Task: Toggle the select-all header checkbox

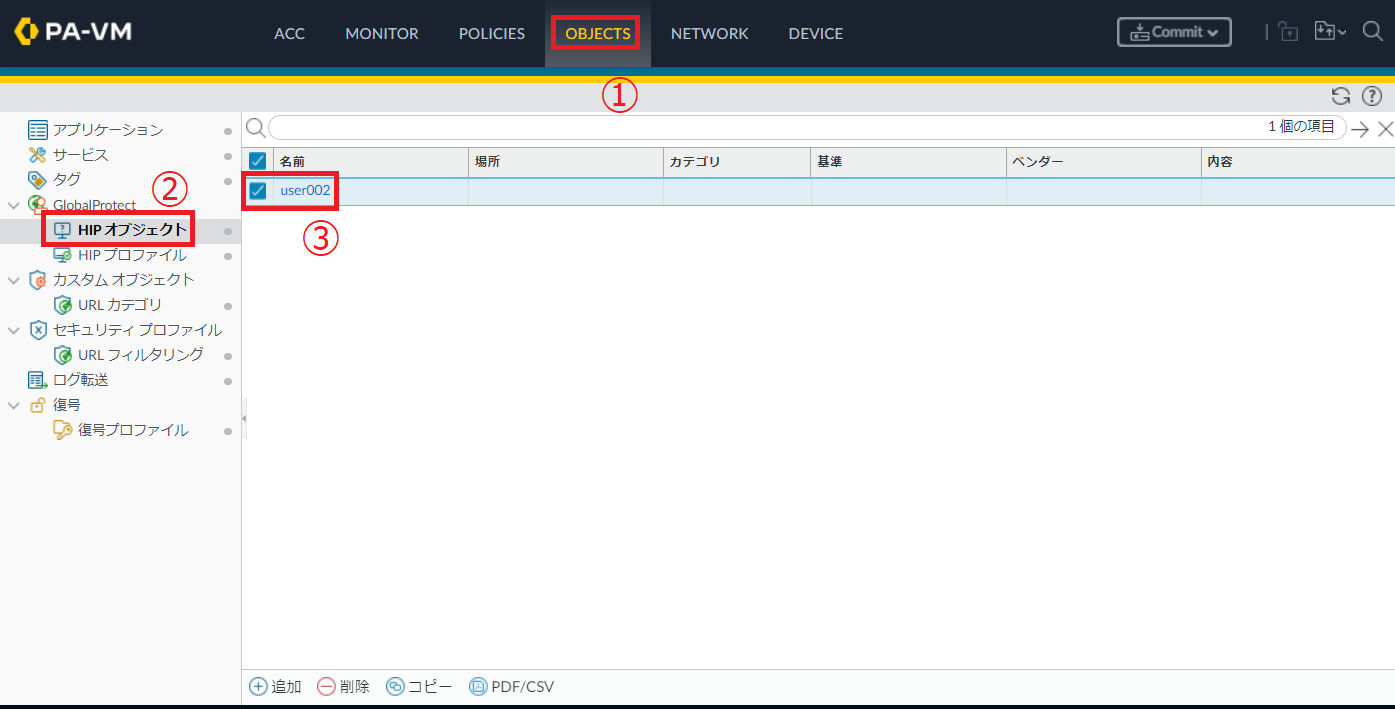Action: coord(257,161)
